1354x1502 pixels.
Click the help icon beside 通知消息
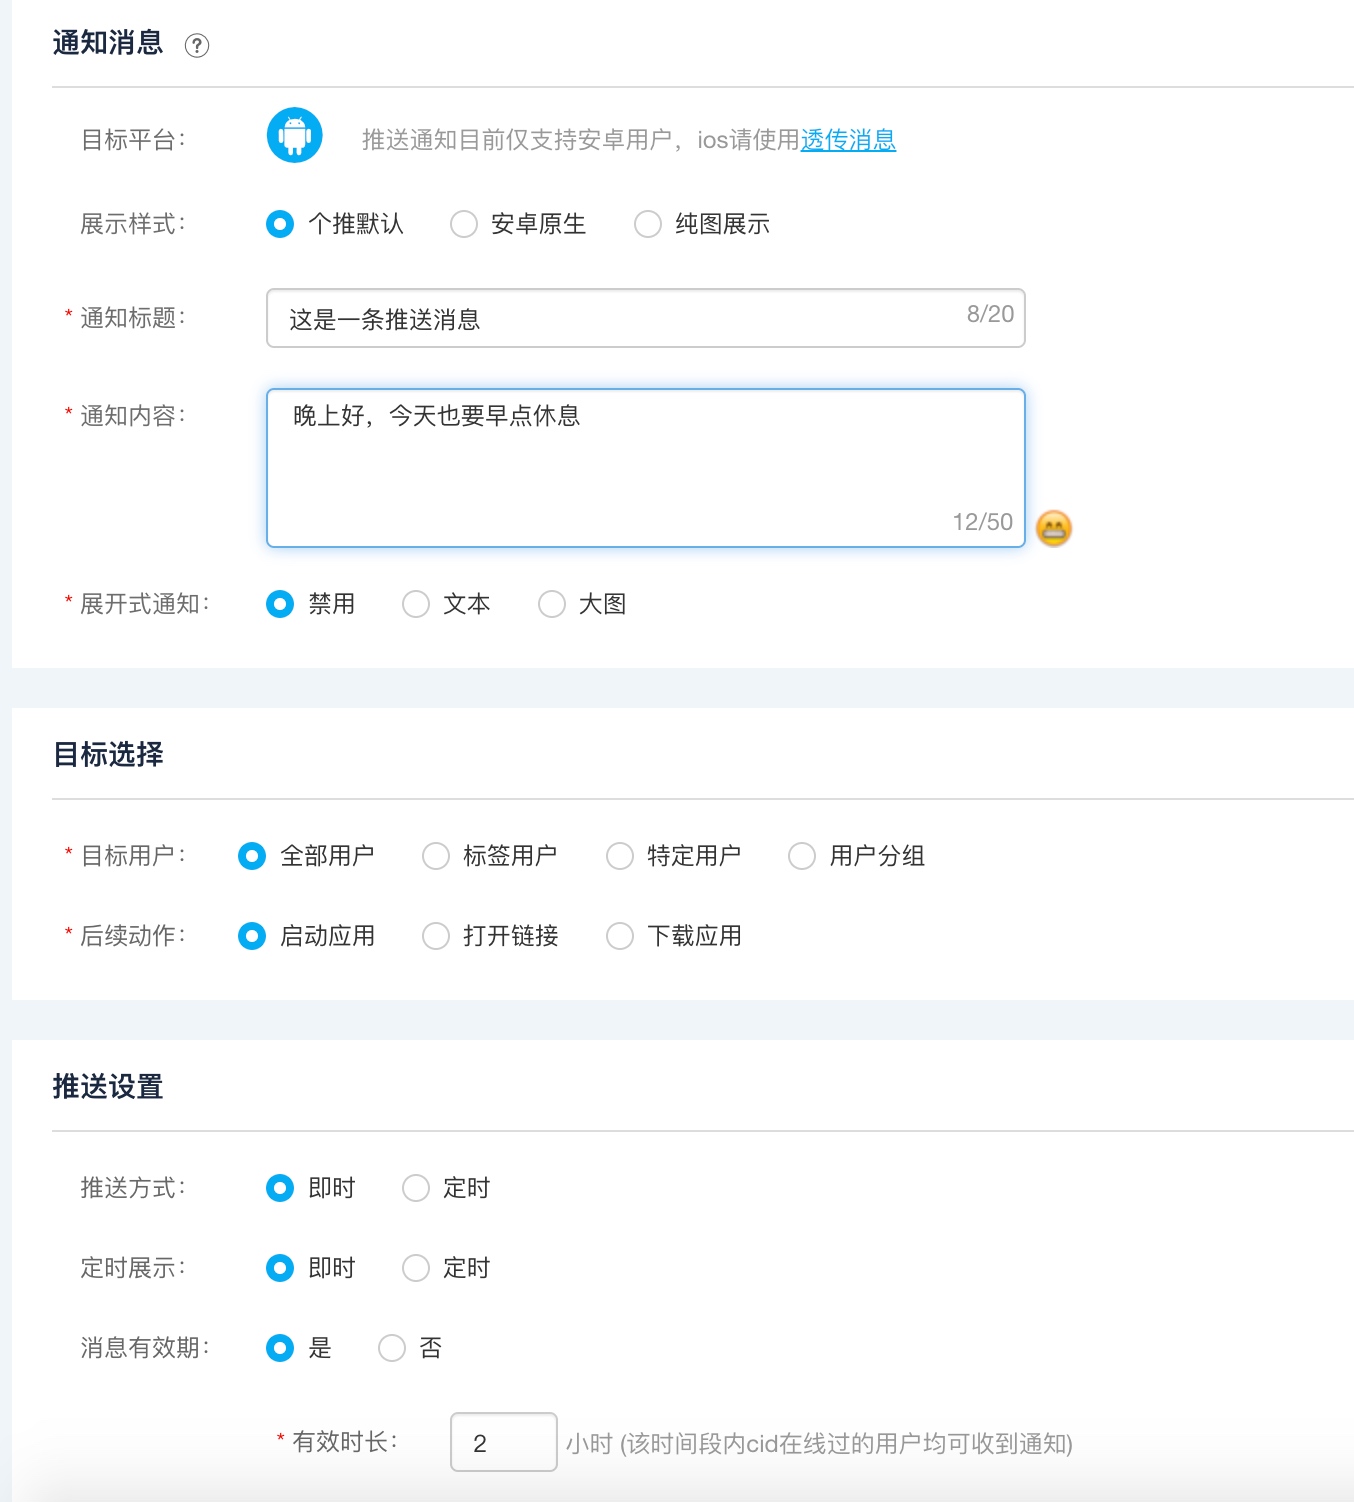pos(197,45)
